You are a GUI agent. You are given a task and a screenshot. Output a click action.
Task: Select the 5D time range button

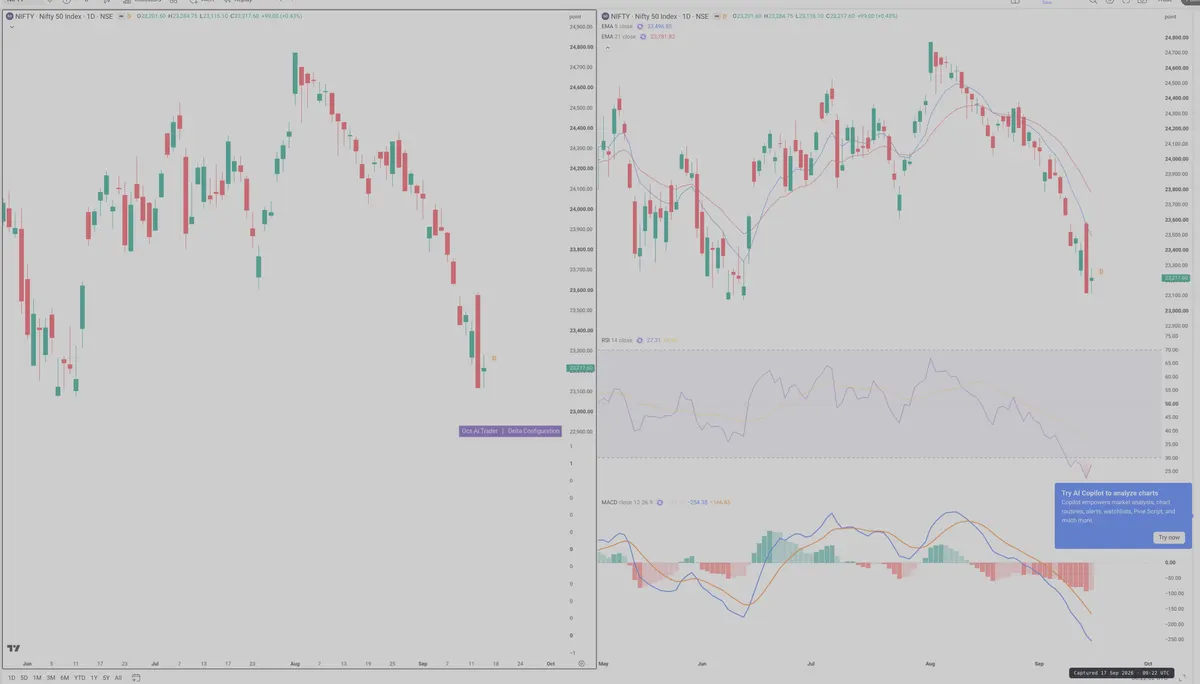pyautogui.click(x=24, y=678)
